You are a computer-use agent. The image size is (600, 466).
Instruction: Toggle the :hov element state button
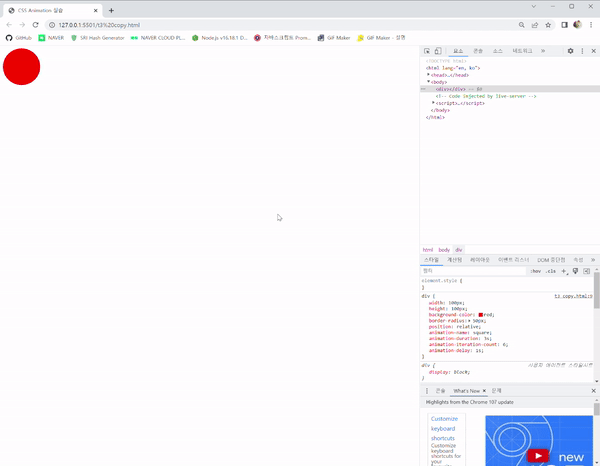(535, 271)
